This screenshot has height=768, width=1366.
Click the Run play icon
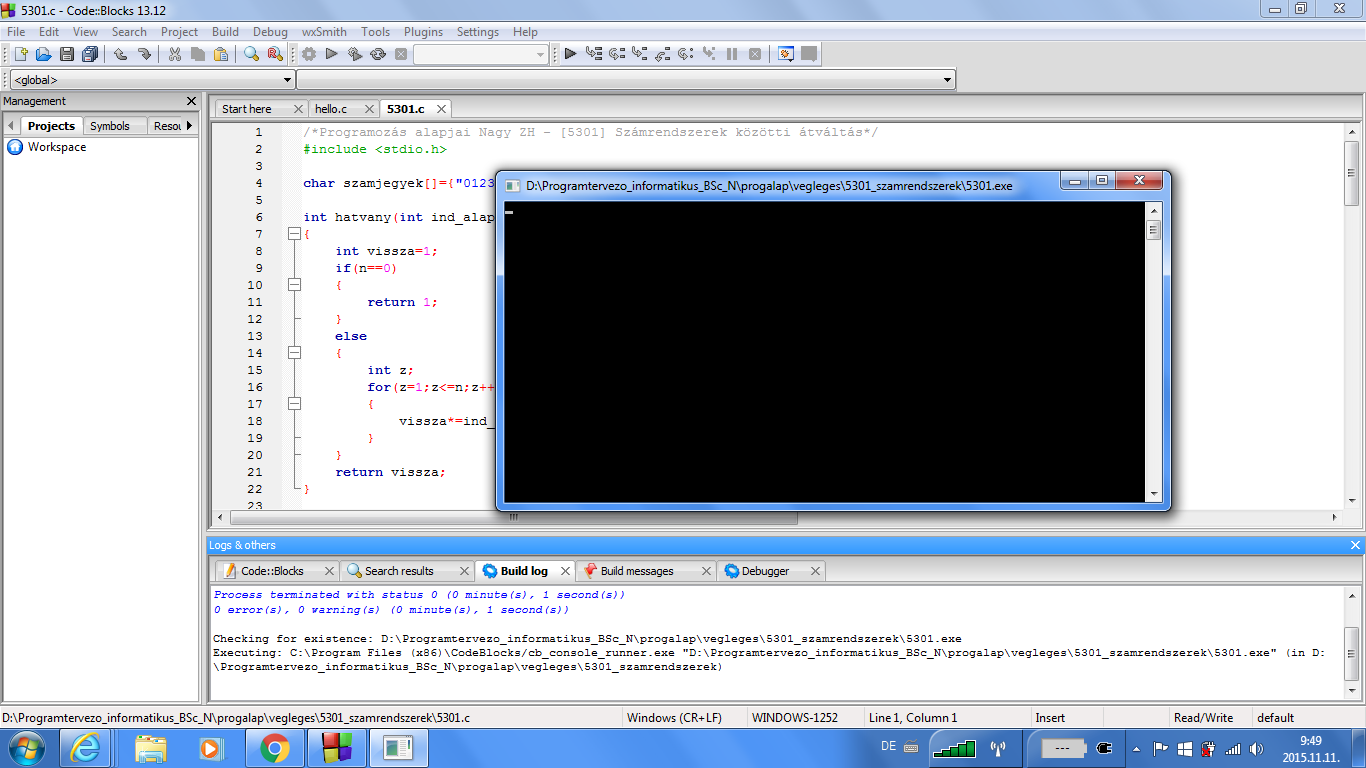click(x=332, y=54)
